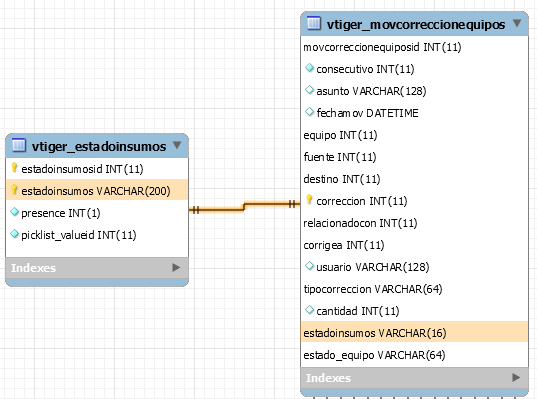Select the tipocorreccion VARCHAR(64) column
Viewport: 537px width, 399px height.
[x=414, y=289]
